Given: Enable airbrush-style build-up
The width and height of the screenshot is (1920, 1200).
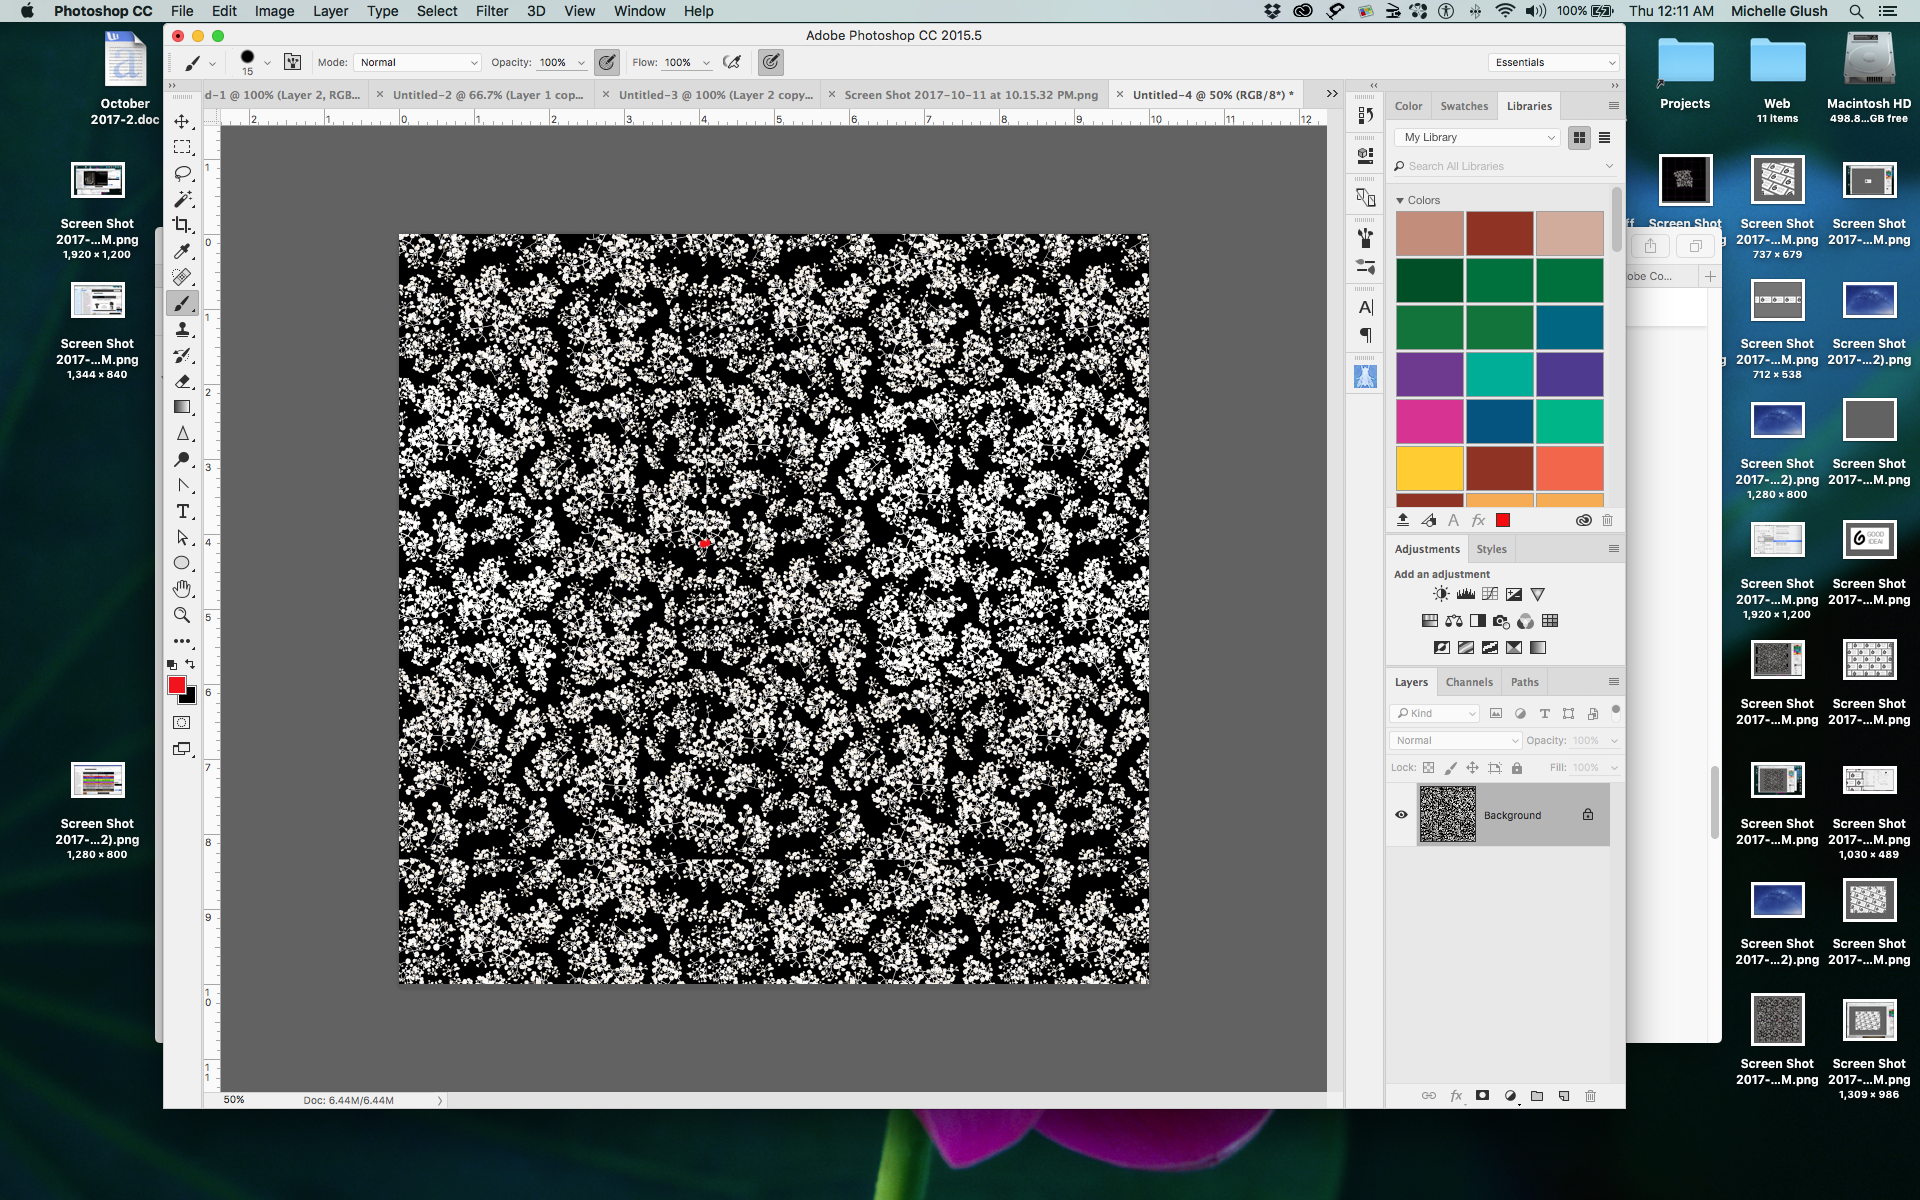Looking at the screenshot, I should tap(732, 62).
